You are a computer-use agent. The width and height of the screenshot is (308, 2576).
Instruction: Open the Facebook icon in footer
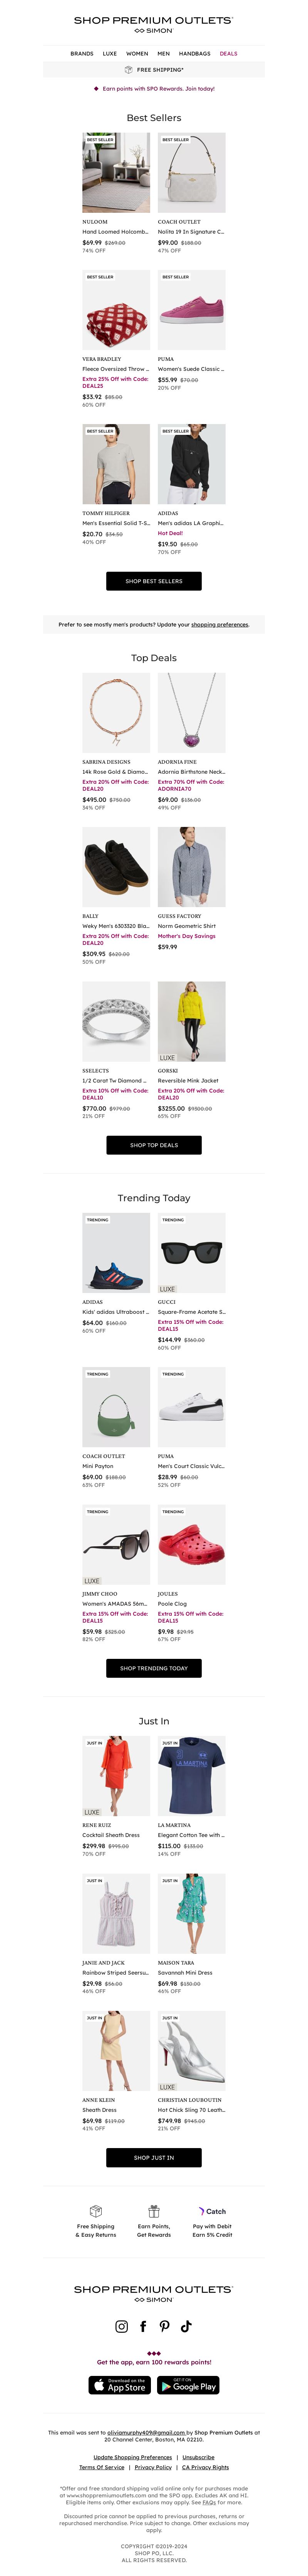143,2326
